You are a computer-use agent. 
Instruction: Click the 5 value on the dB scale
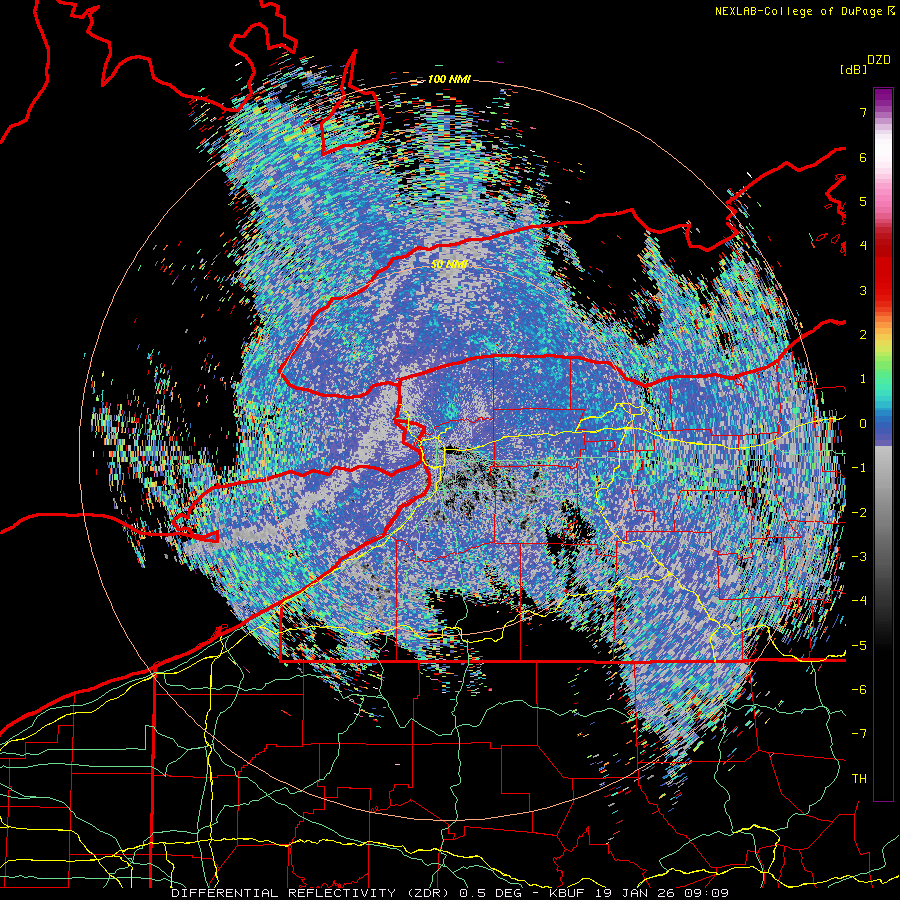coord(863,201)
